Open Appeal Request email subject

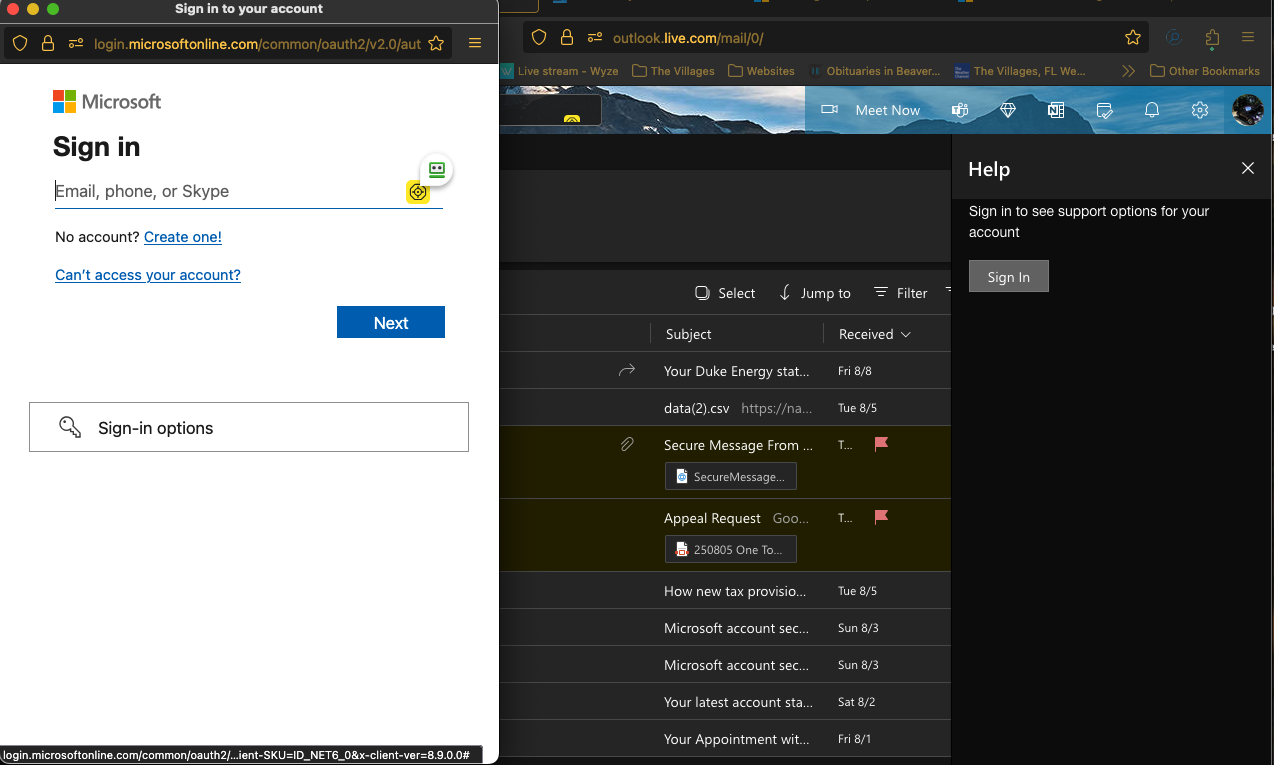(713, 518)
